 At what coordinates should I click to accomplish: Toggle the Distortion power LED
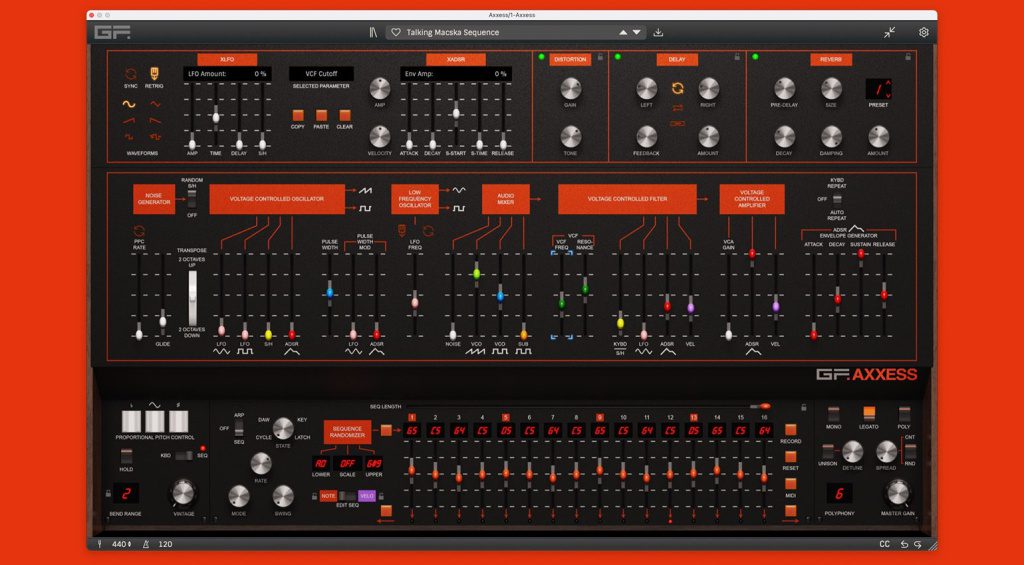coord(541,57)
